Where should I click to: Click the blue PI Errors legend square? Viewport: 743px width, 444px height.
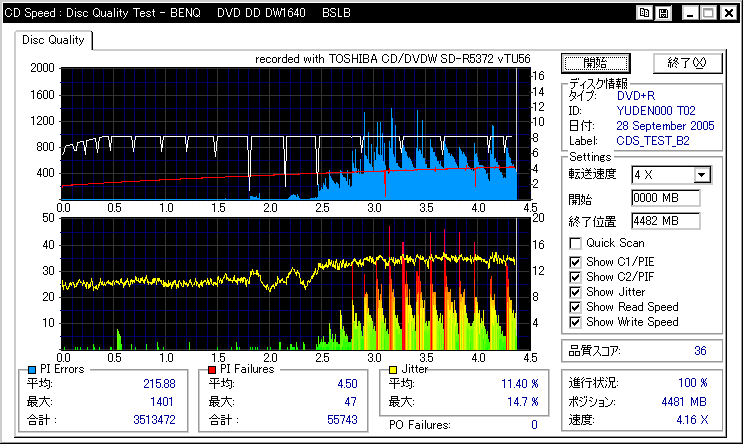click(x=32, y=370)
